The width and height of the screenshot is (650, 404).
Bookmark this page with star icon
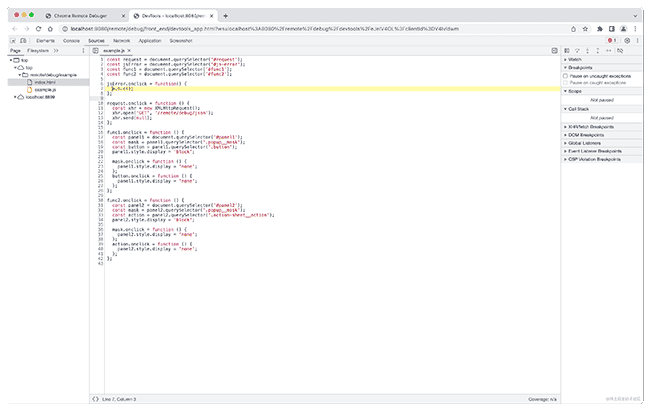585,29
